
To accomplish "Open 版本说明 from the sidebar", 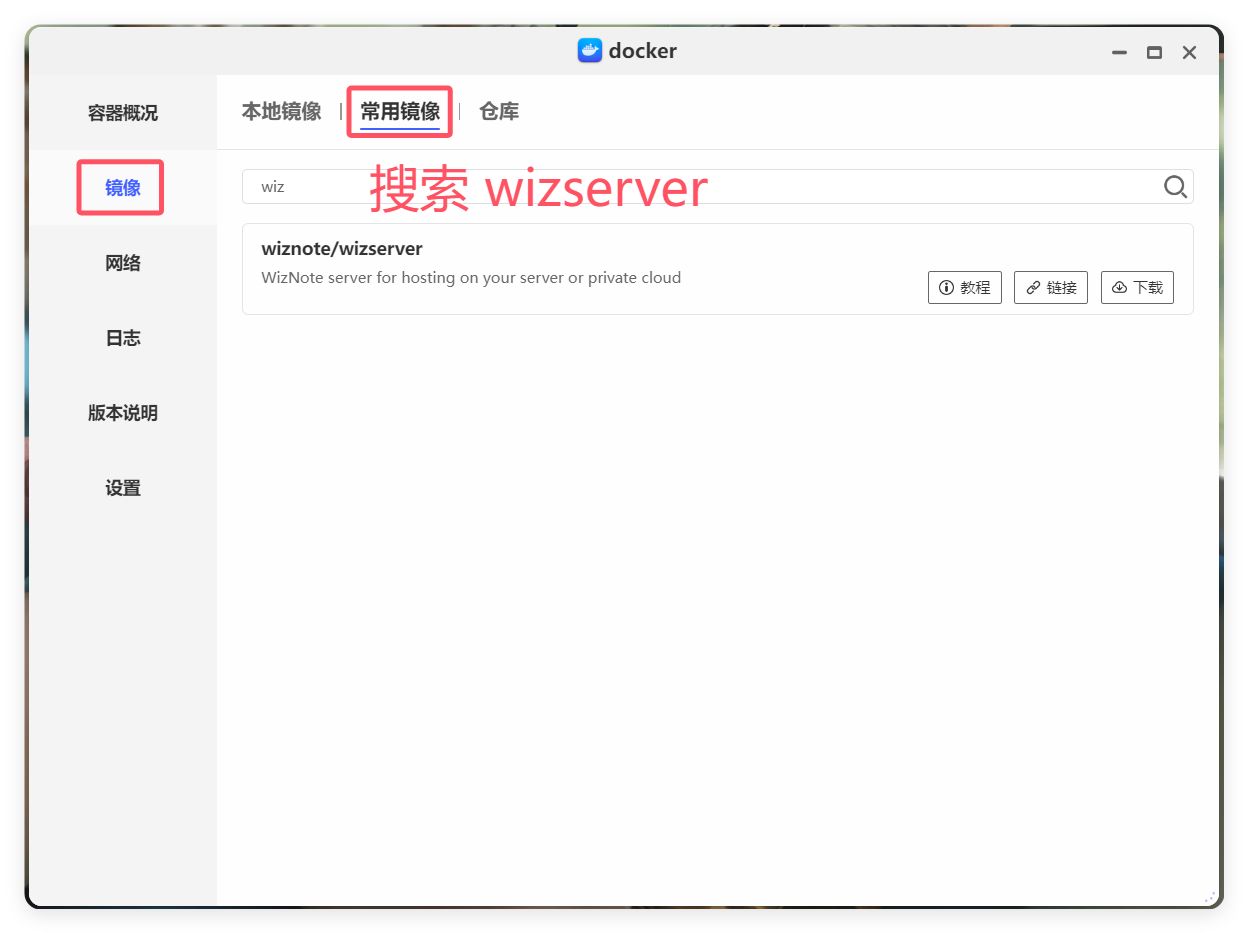I will [122, 412].
